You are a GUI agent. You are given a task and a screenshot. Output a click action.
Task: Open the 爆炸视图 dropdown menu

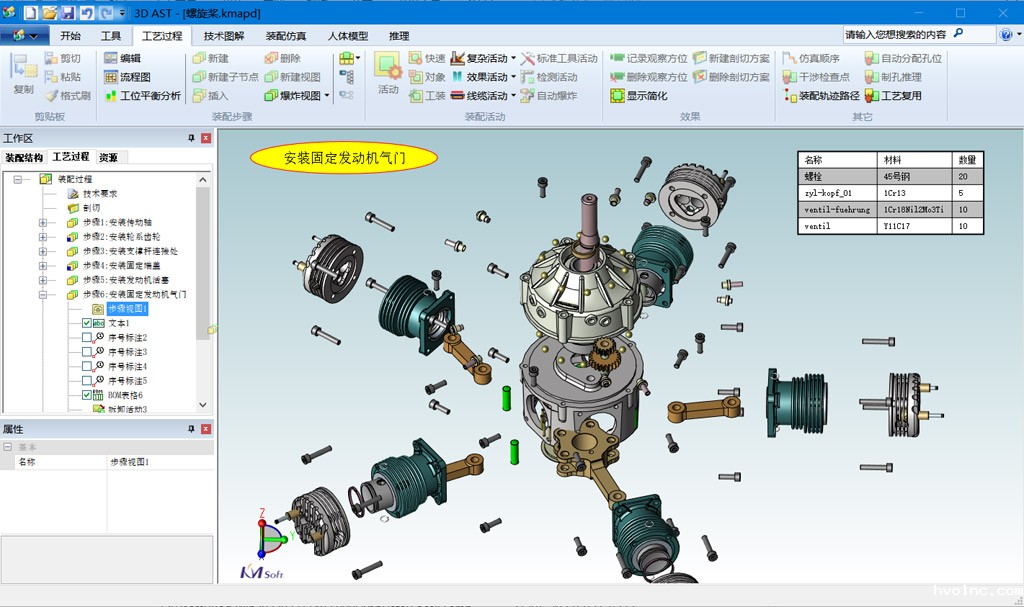tap(325, 96)
